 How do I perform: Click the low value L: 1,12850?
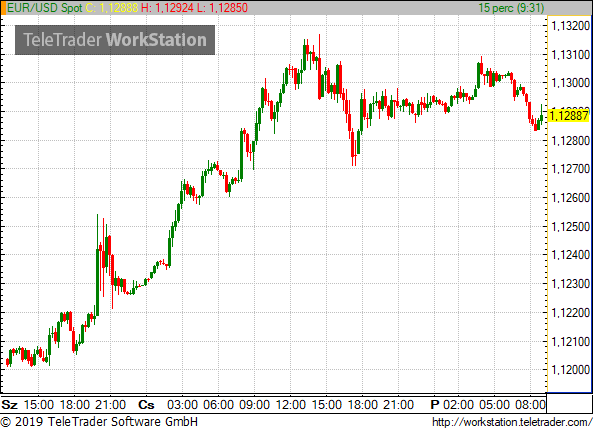coord(222,8)
